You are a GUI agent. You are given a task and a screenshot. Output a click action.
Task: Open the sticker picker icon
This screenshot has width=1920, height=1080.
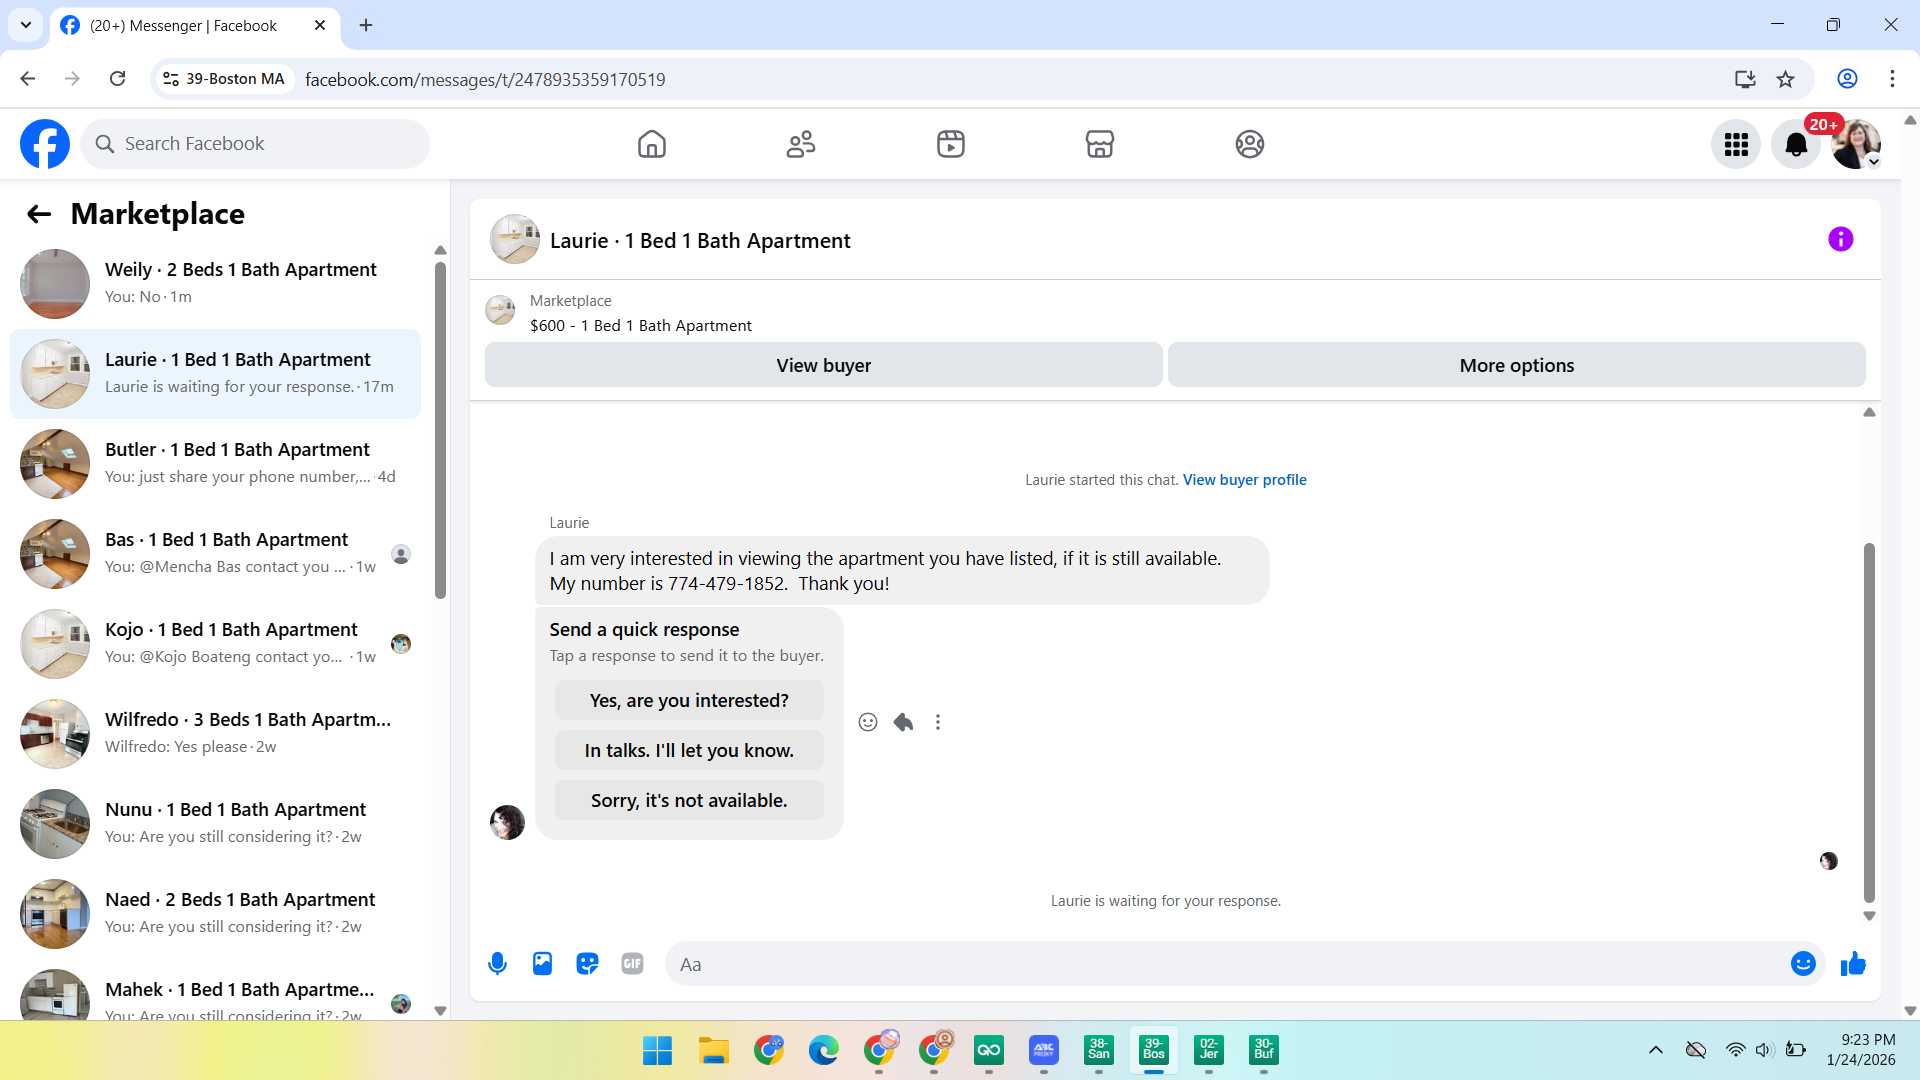tap(587, 964)
